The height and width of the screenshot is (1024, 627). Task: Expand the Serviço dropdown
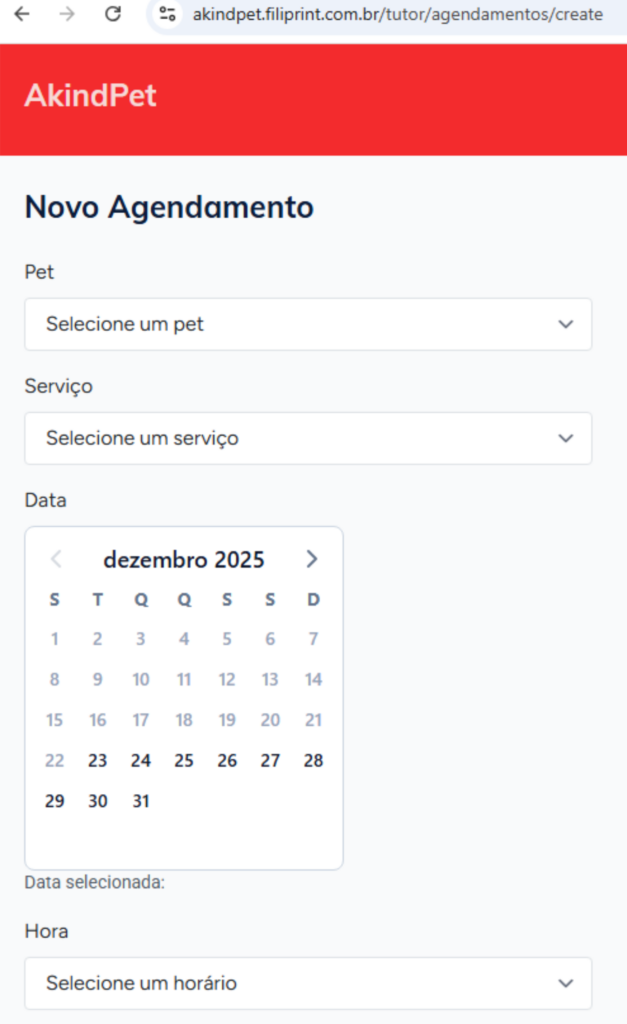[x=308, y=438]
